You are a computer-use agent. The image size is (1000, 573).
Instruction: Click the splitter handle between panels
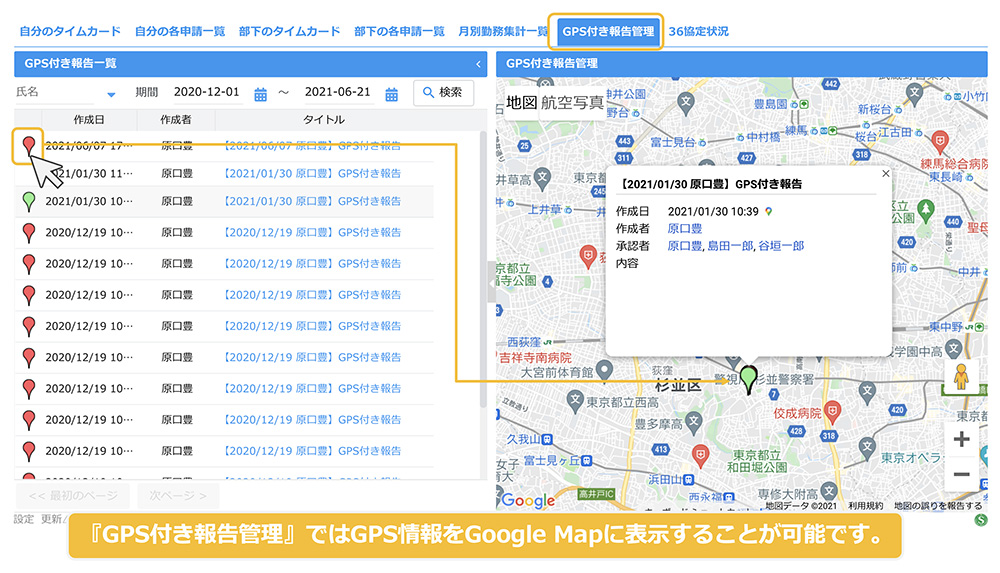point(492,281)
